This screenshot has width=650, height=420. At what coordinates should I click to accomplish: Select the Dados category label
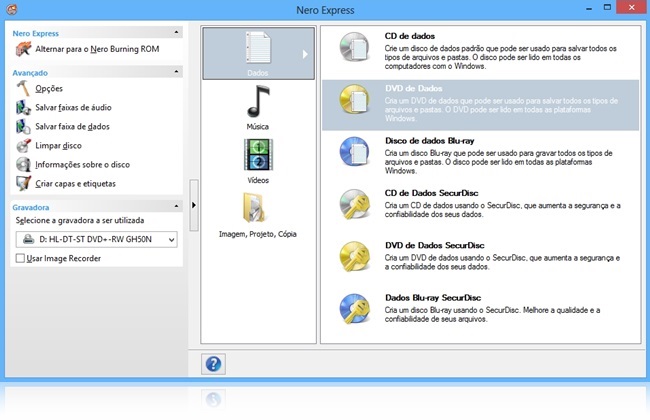click(258, 73)
